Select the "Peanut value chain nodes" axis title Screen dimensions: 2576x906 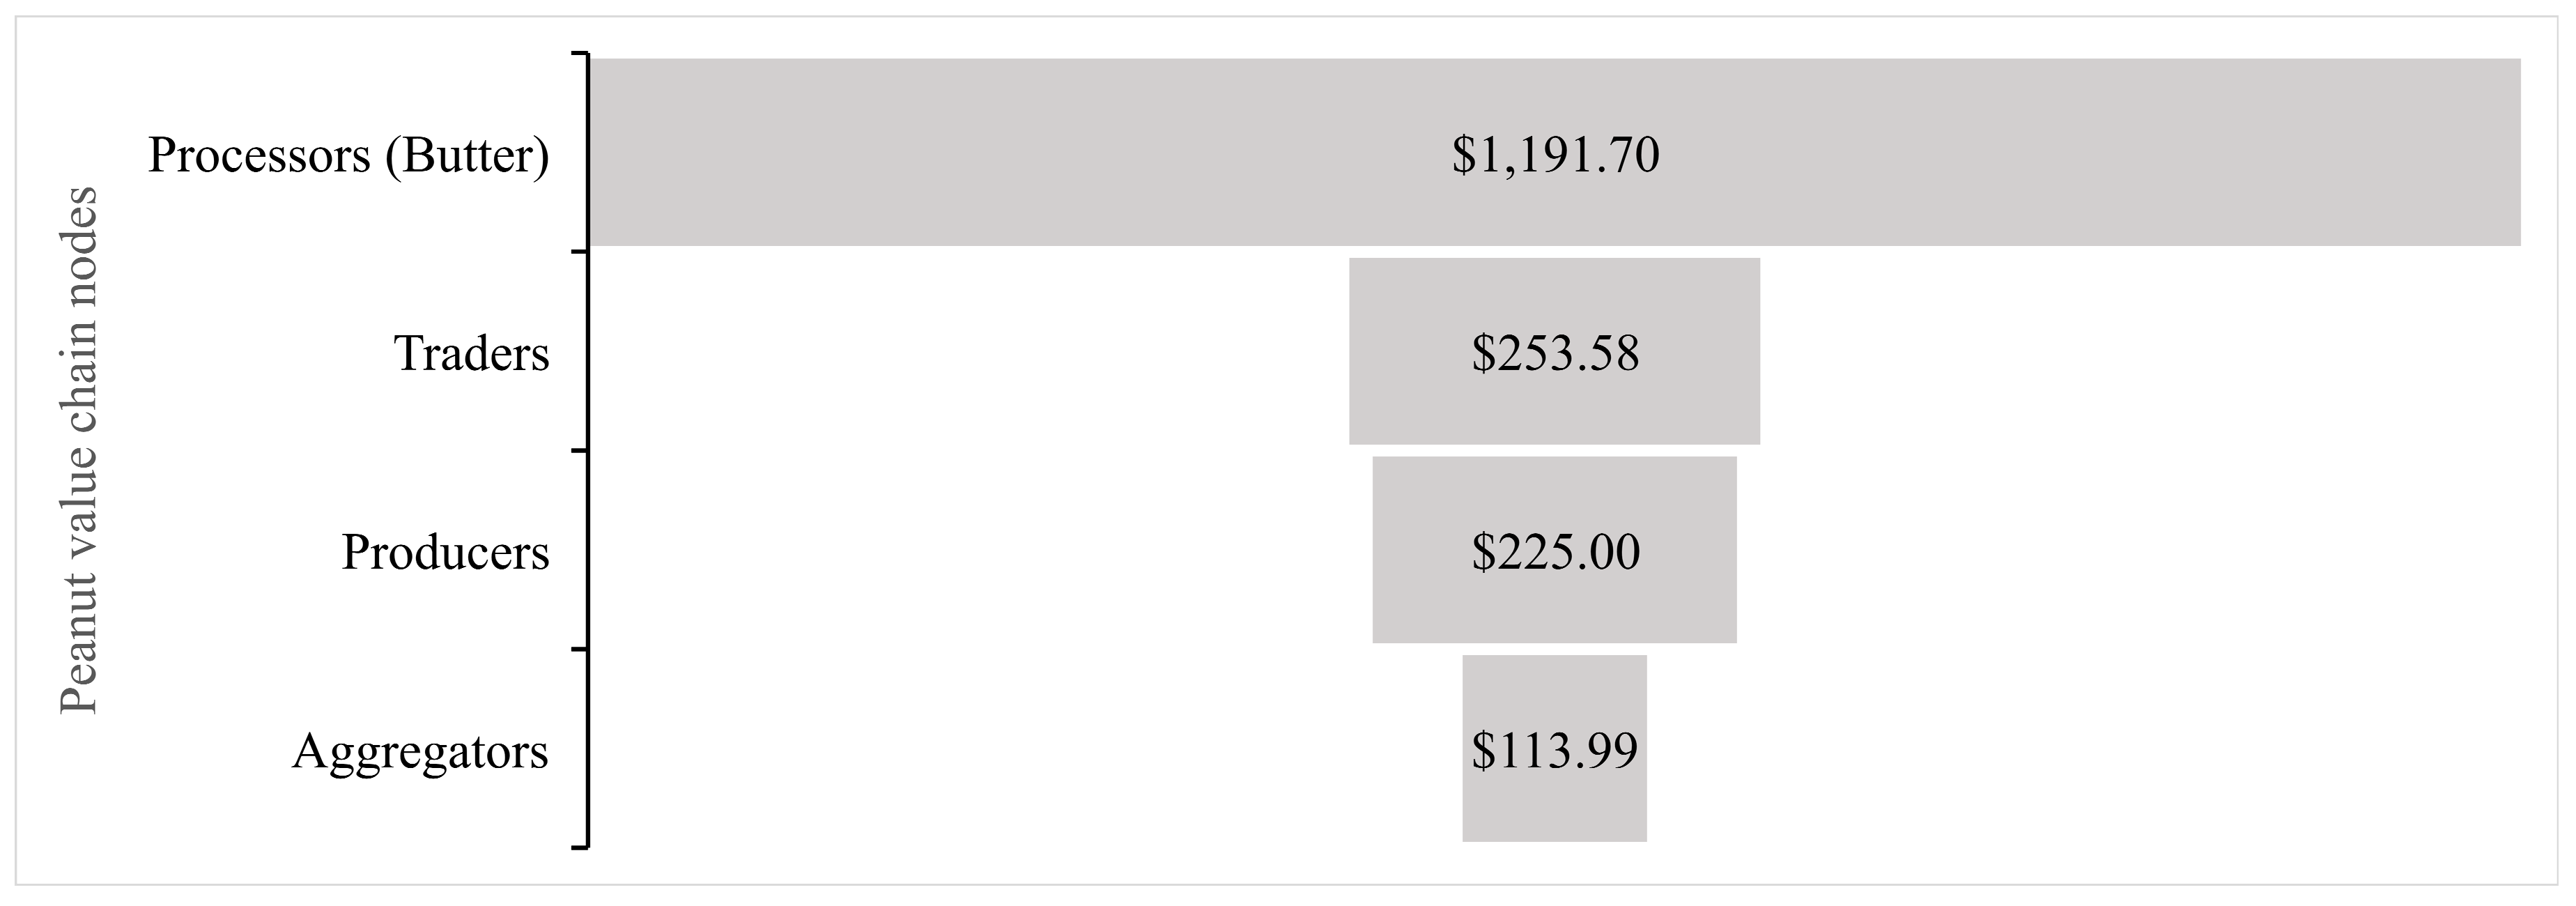point(78,450)
